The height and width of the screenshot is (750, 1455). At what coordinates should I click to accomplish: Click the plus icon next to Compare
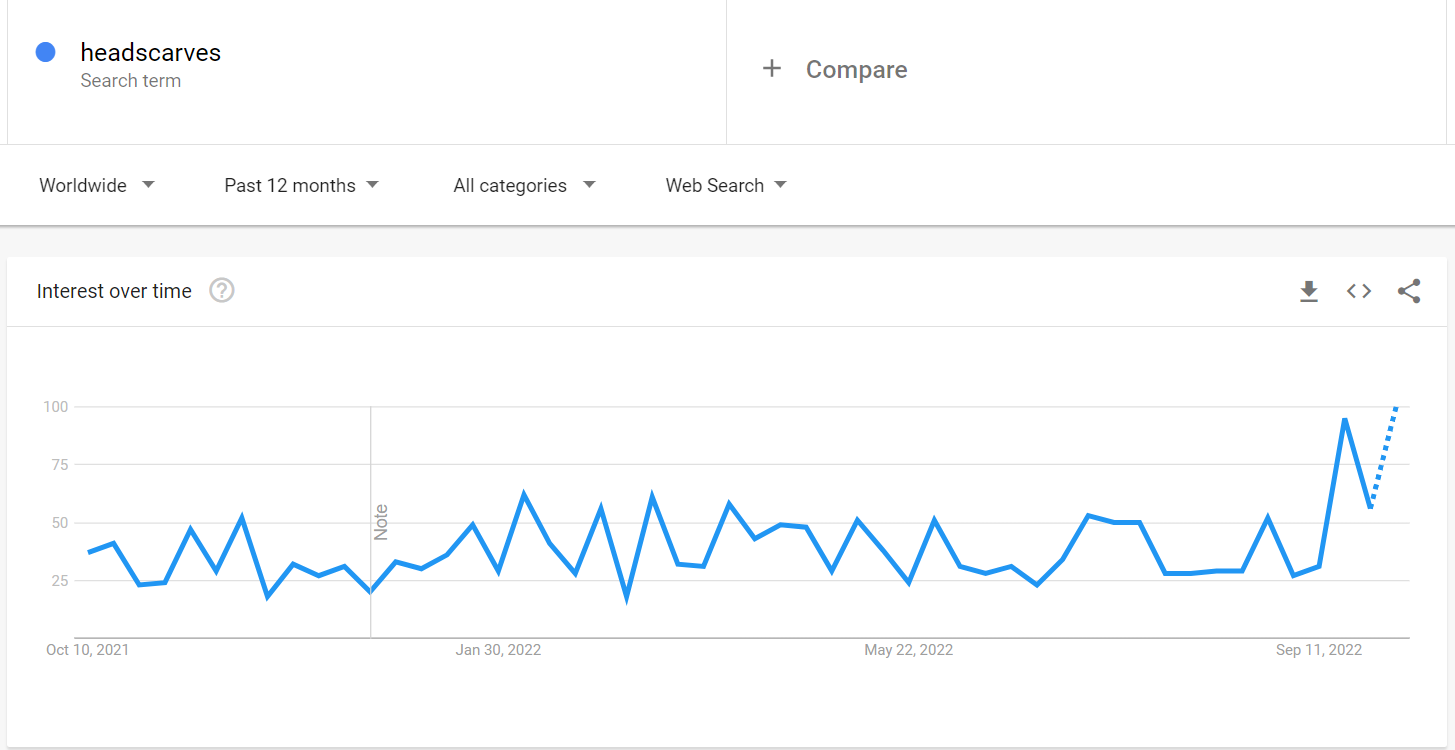(771, 69)
